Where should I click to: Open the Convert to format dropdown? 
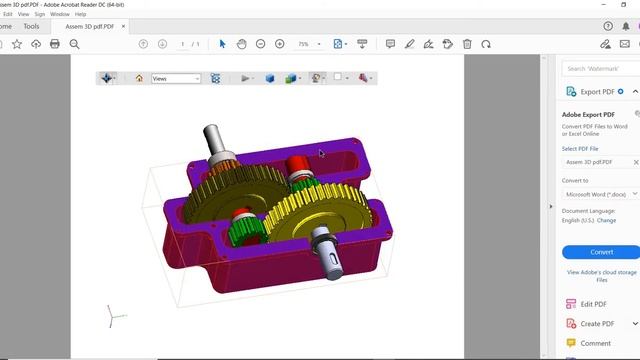click(601, 194)
